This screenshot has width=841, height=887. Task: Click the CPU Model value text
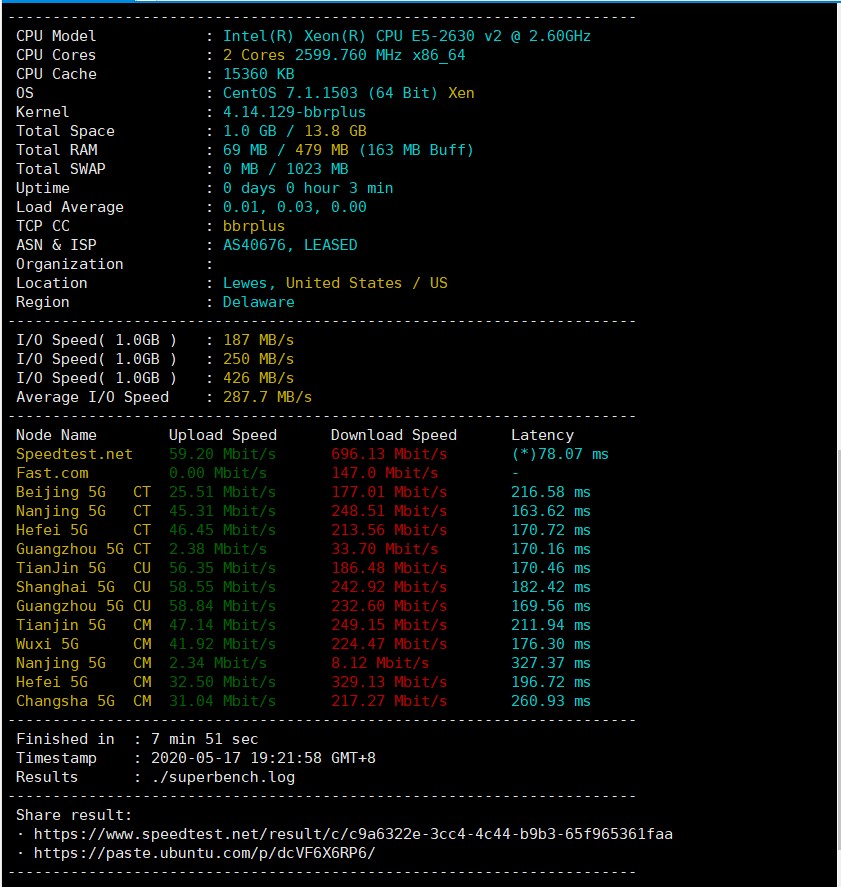tap(406, 36)
